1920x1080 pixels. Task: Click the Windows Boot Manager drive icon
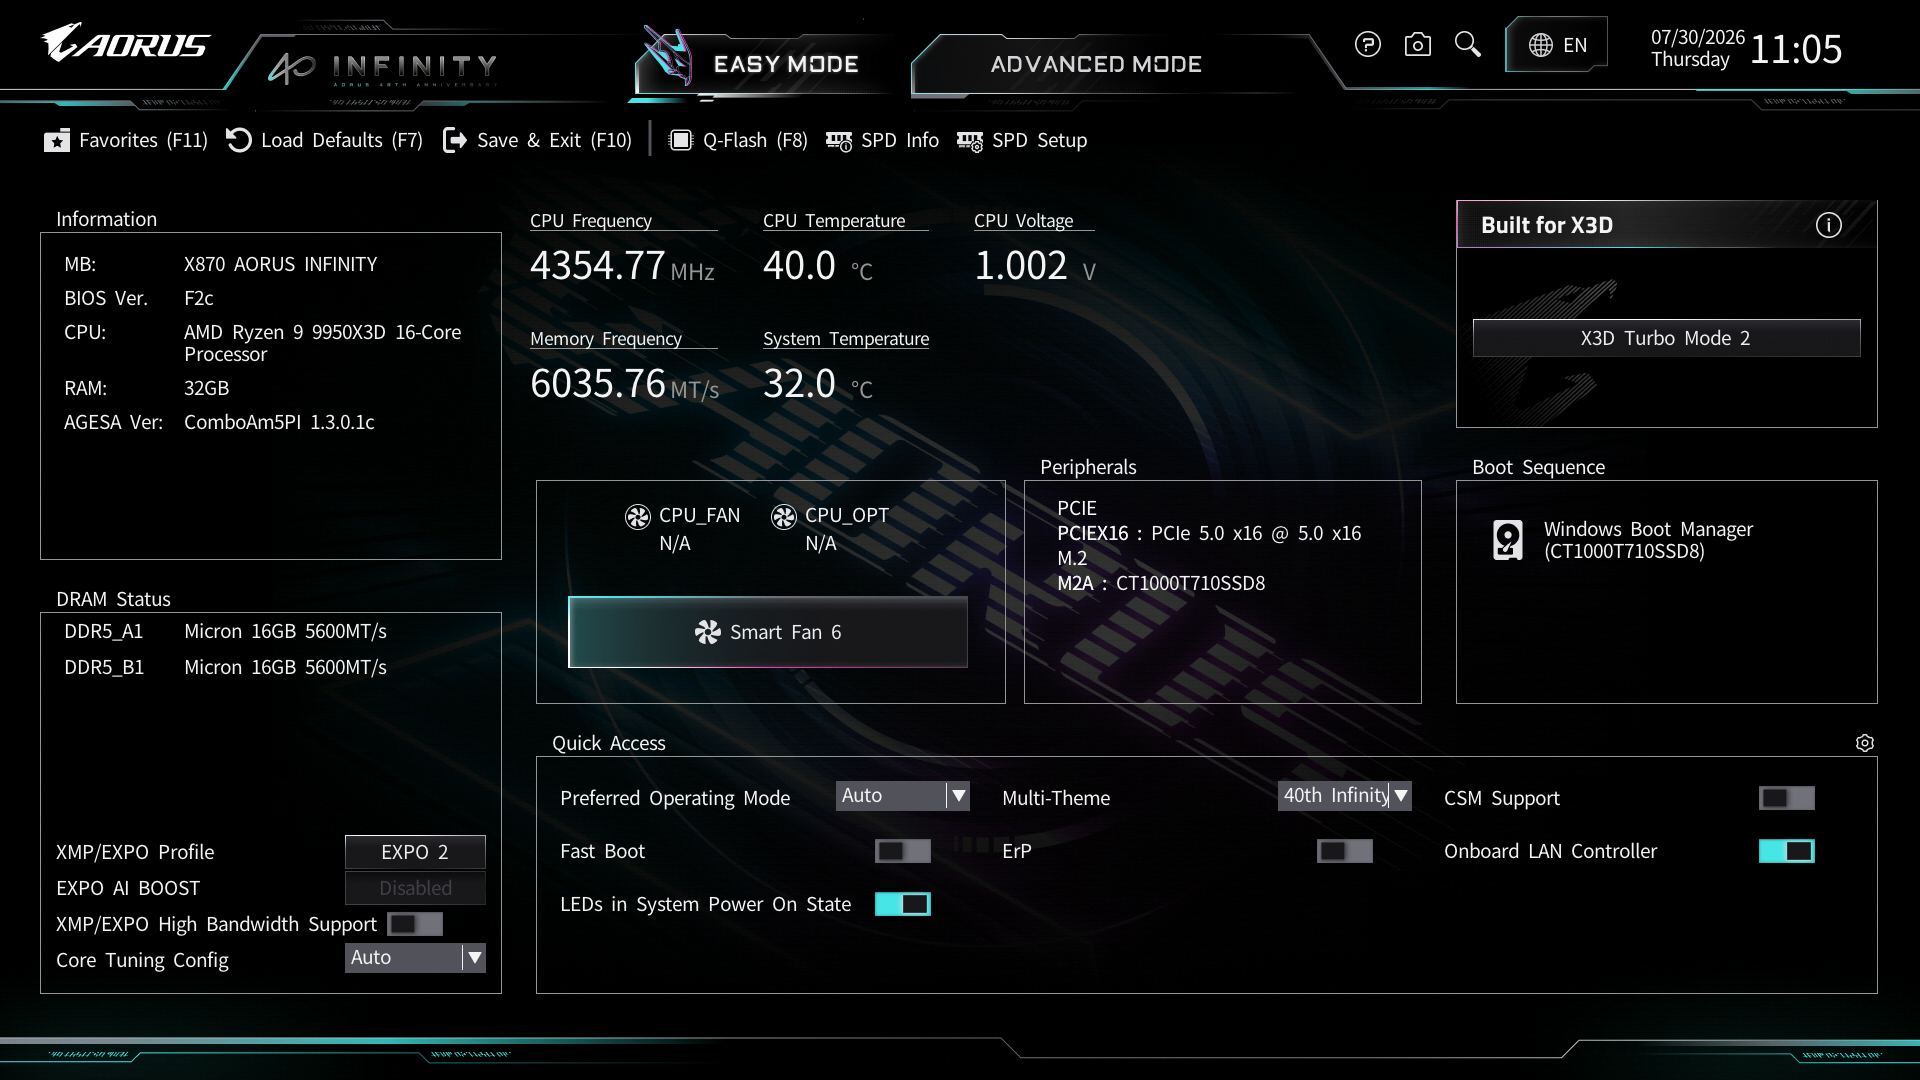pyautogui.click(x=1508, y=540)
